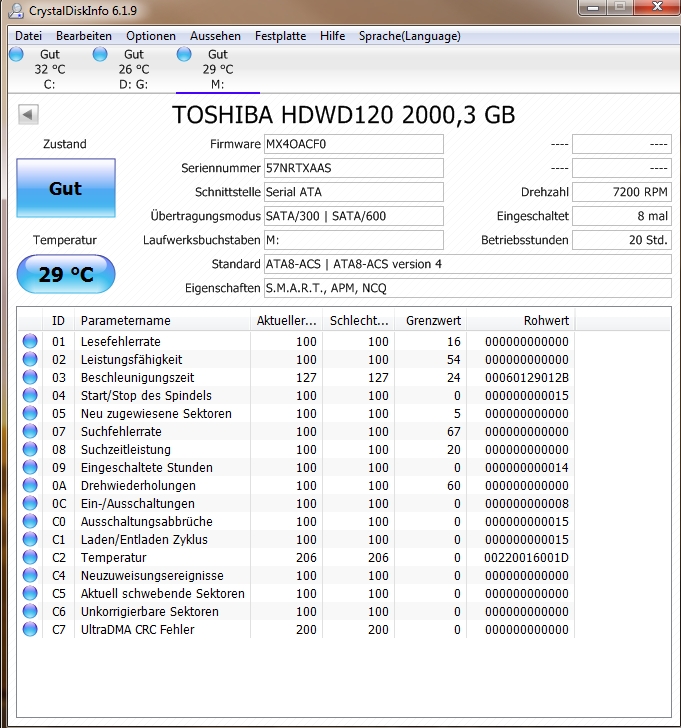Select raw value 000000000014 in Eingeschaltete Stunden row
The image size is (681, 728).
(x=526, y=467)
